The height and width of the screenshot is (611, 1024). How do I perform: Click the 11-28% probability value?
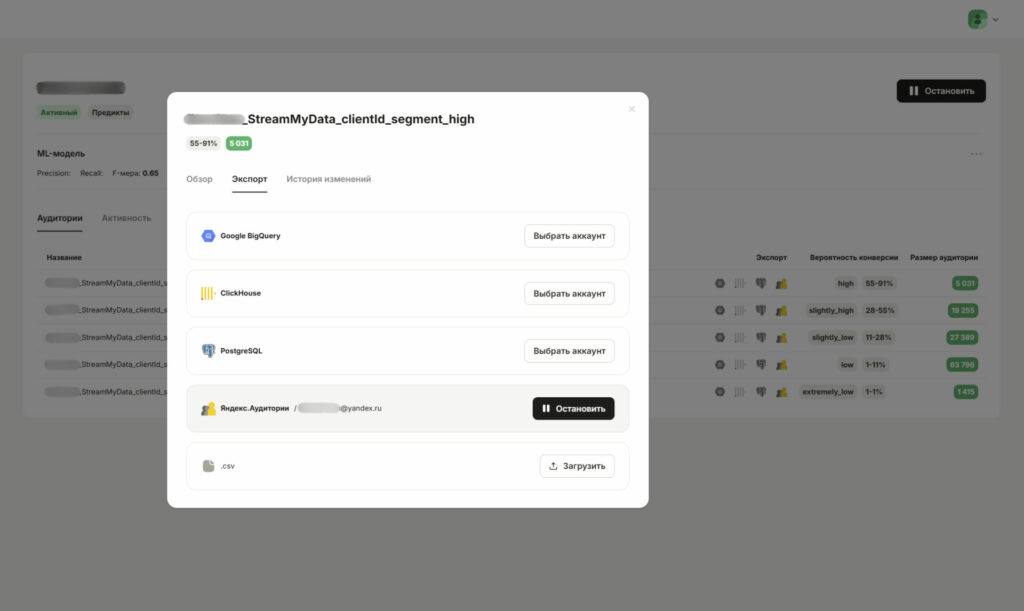point(878,337)
